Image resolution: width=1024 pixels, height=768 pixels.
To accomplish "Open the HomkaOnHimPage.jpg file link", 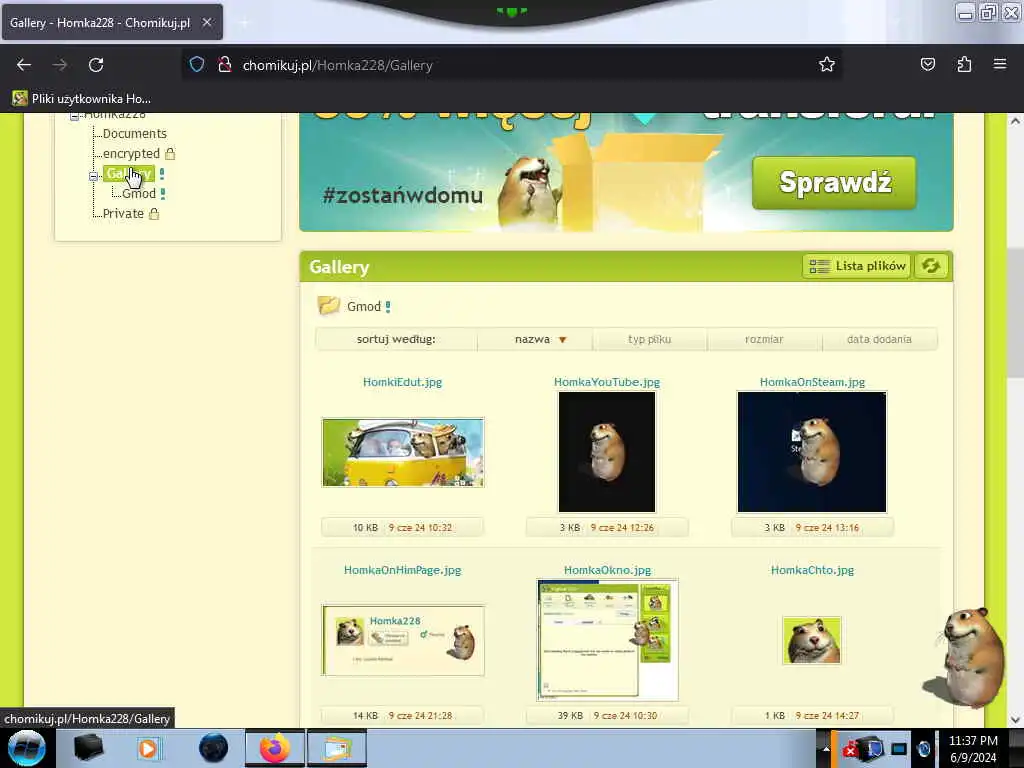I will pyautogui.click(x=402, y=570).
